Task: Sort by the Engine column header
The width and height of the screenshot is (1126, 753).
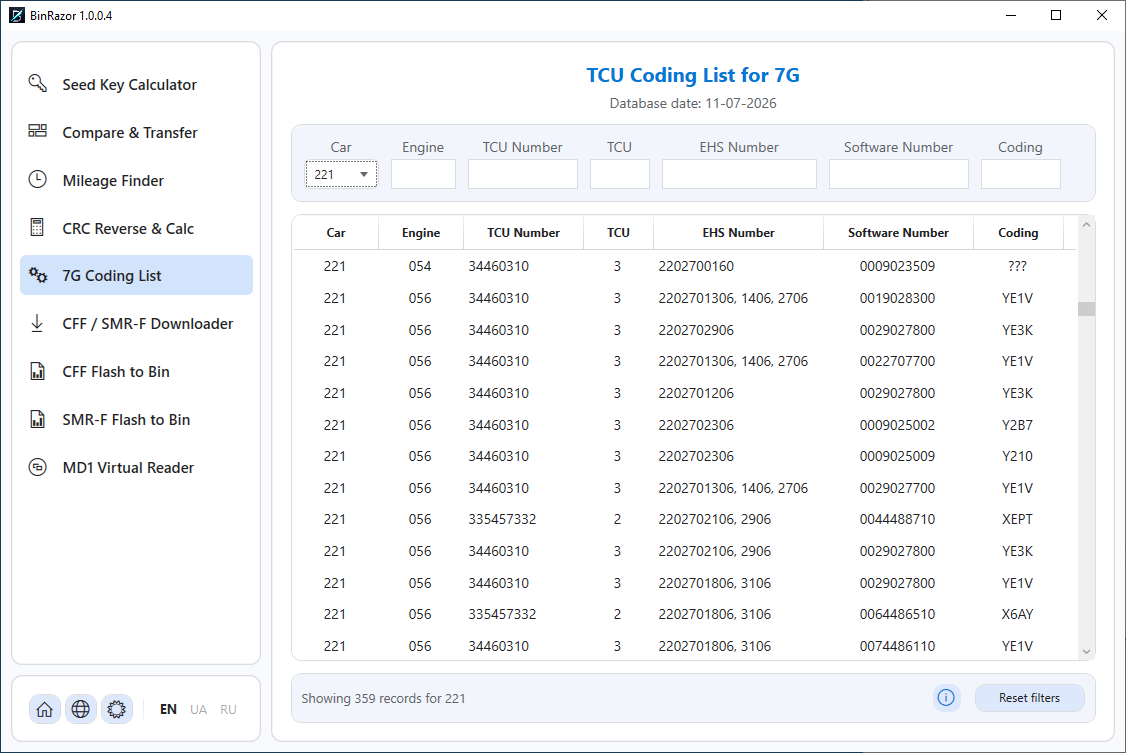Action: click(421, 233)
